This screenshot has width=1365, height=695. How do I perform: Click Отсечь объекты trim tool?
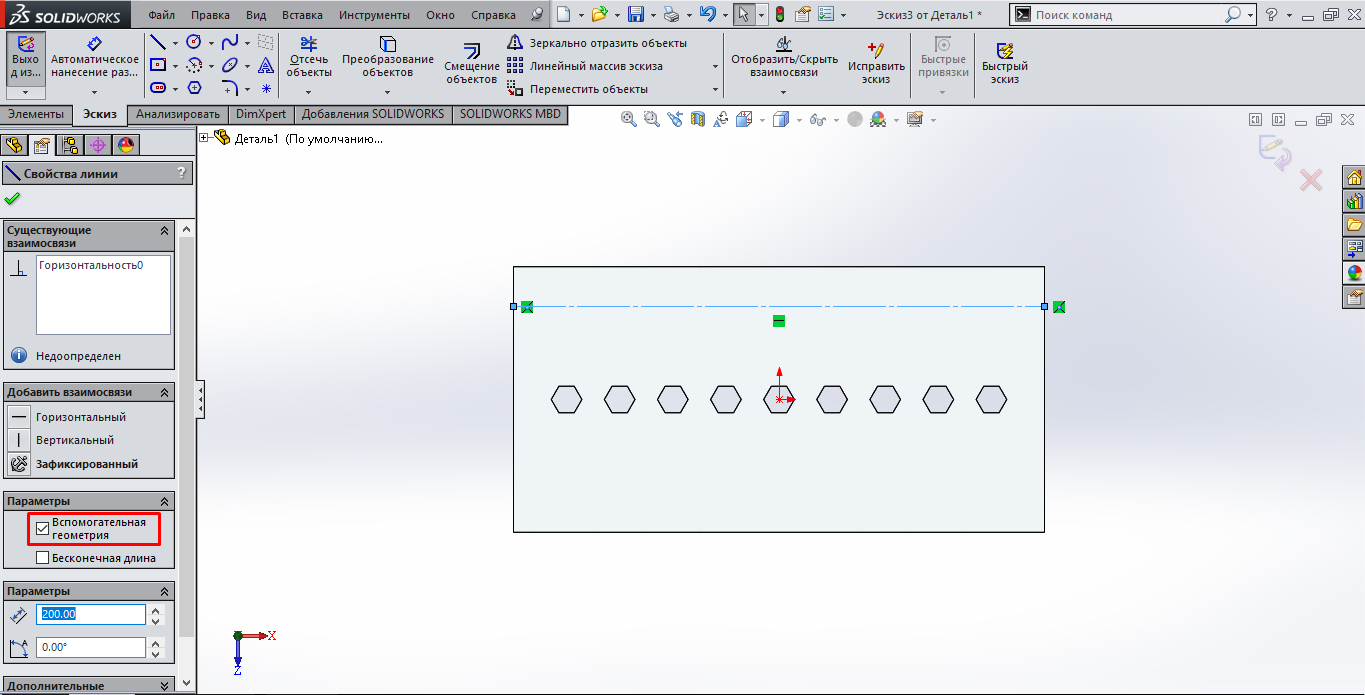pos(308,57)
